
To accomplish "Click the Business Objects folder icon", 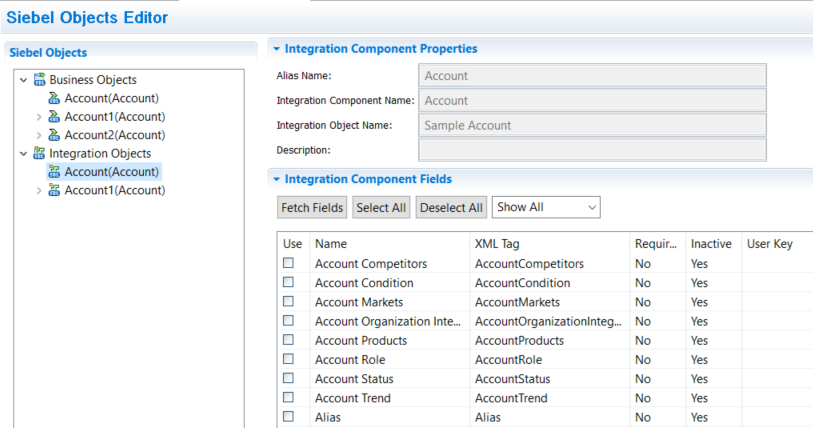I will pyautogui.click(x=39, y=79).
